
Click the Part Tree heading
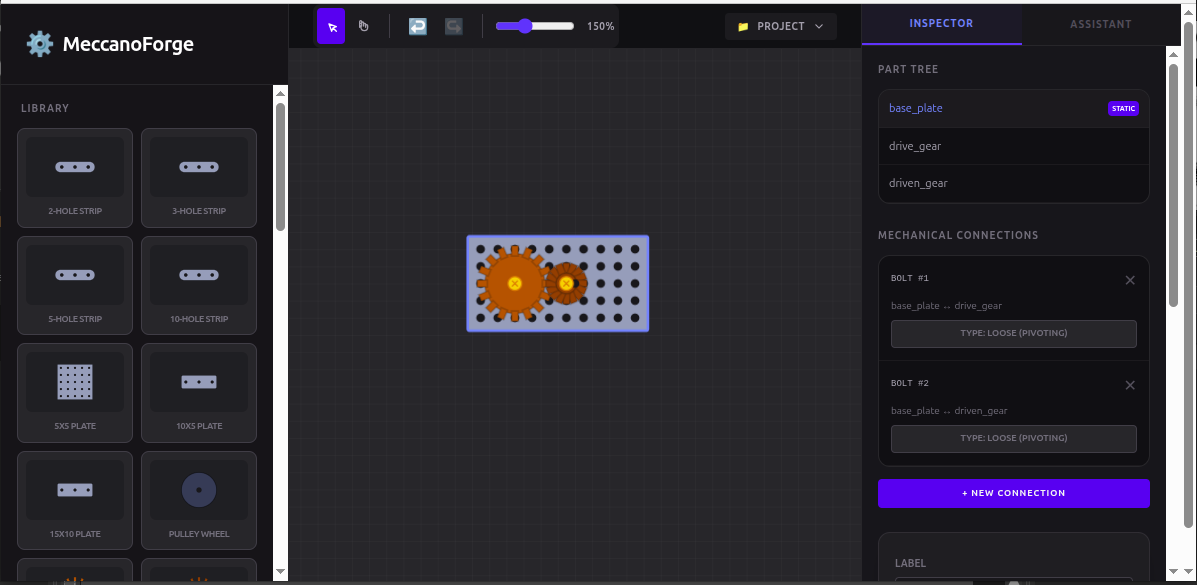[908, 69]
